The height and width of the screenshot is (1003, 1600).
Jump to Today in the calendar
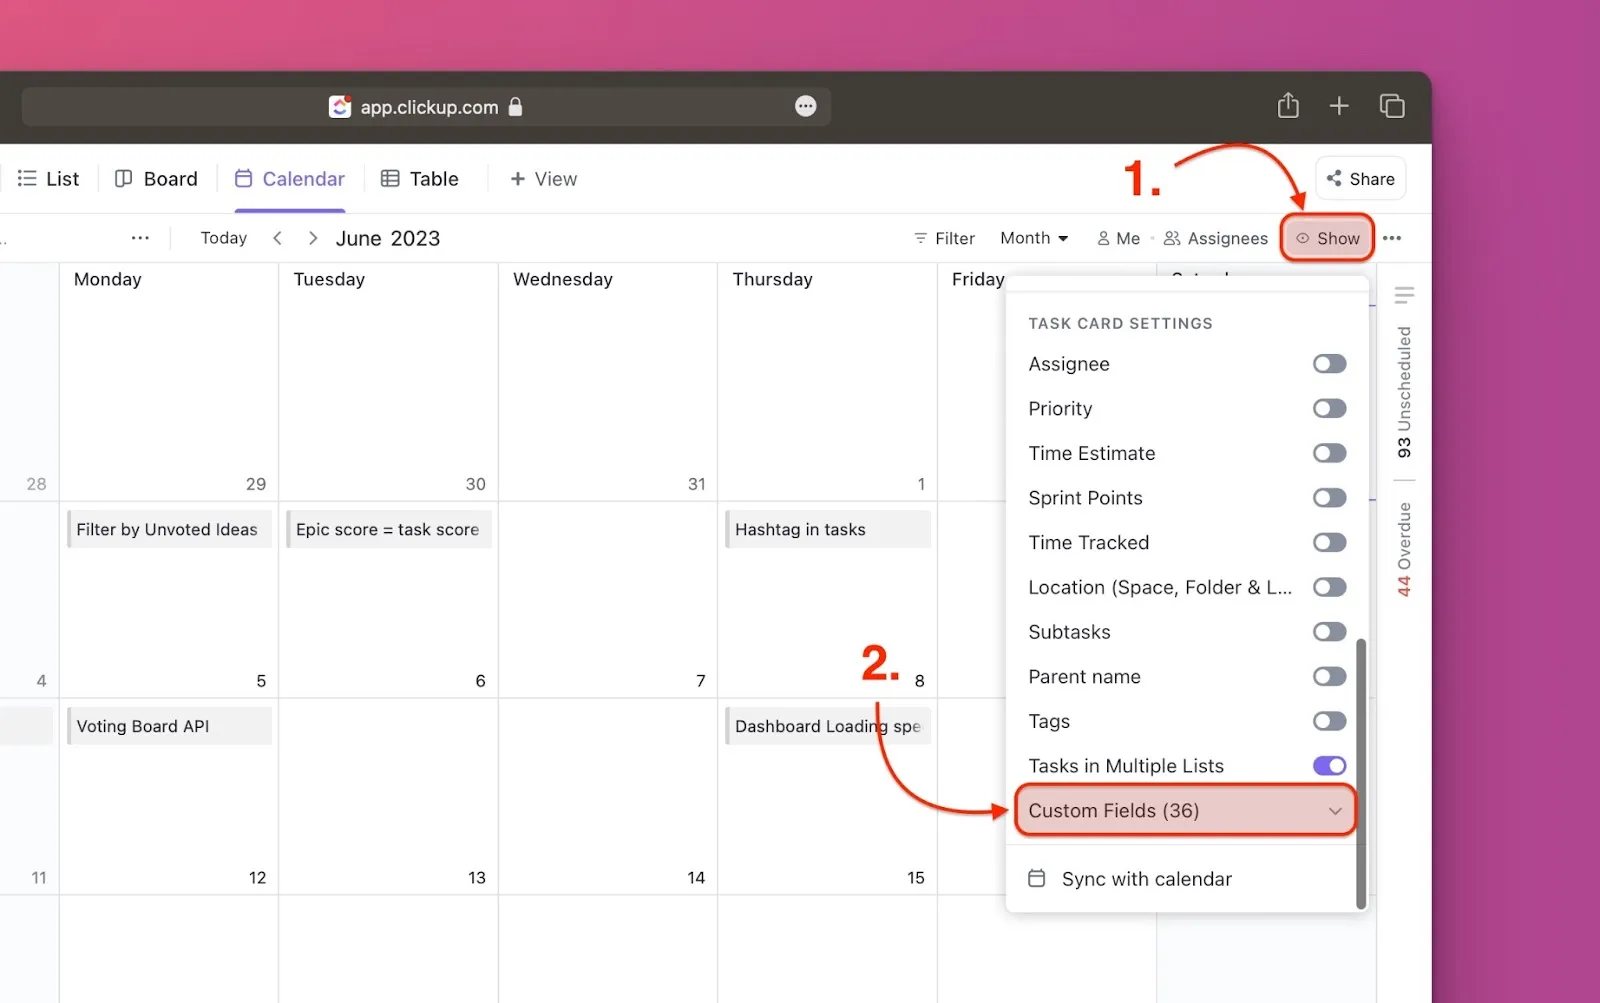coord(223,238)
